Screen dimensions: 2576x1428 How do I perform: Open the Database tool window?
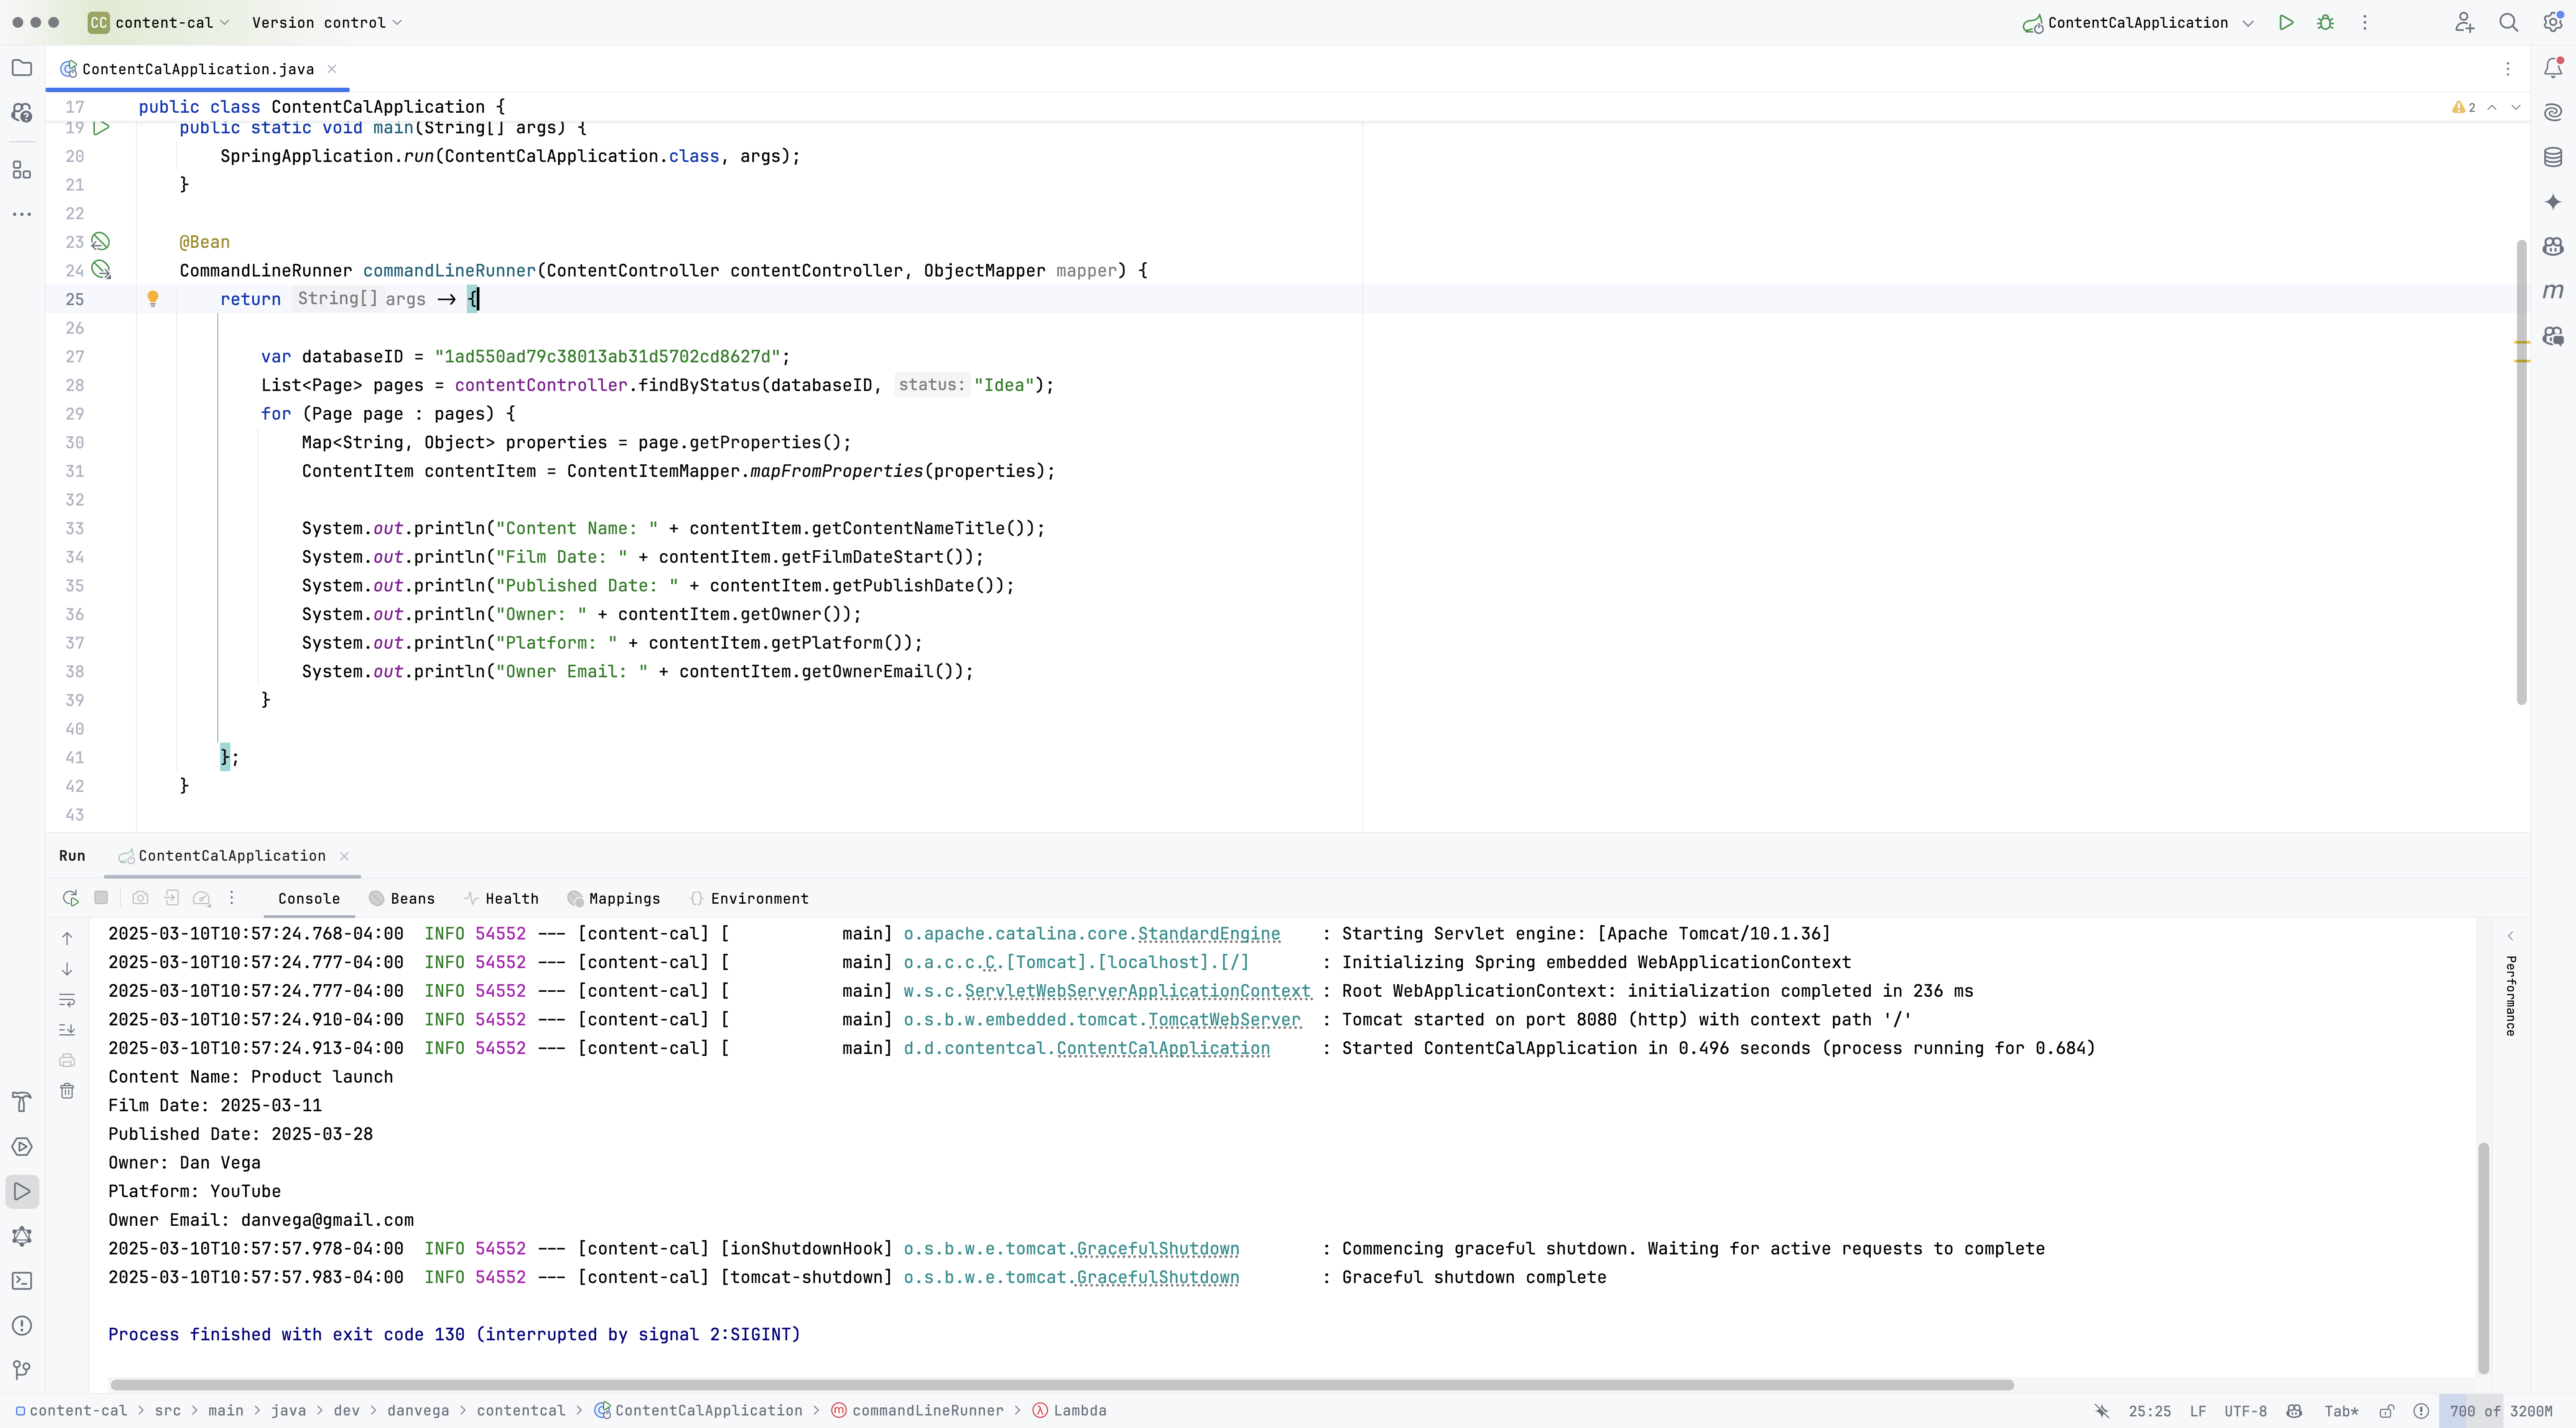click(2553, 157)
